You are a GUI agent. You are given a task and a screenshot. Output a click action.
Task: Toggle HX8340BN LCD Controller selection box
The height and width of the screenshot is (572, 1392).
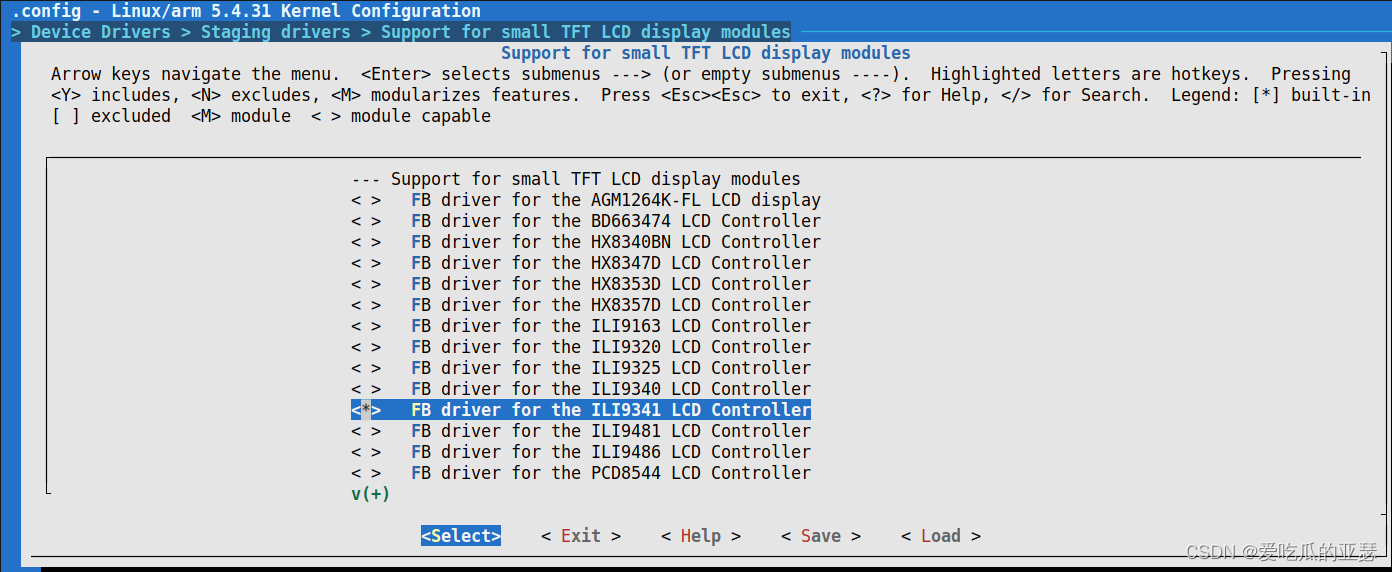click(366, 242)
